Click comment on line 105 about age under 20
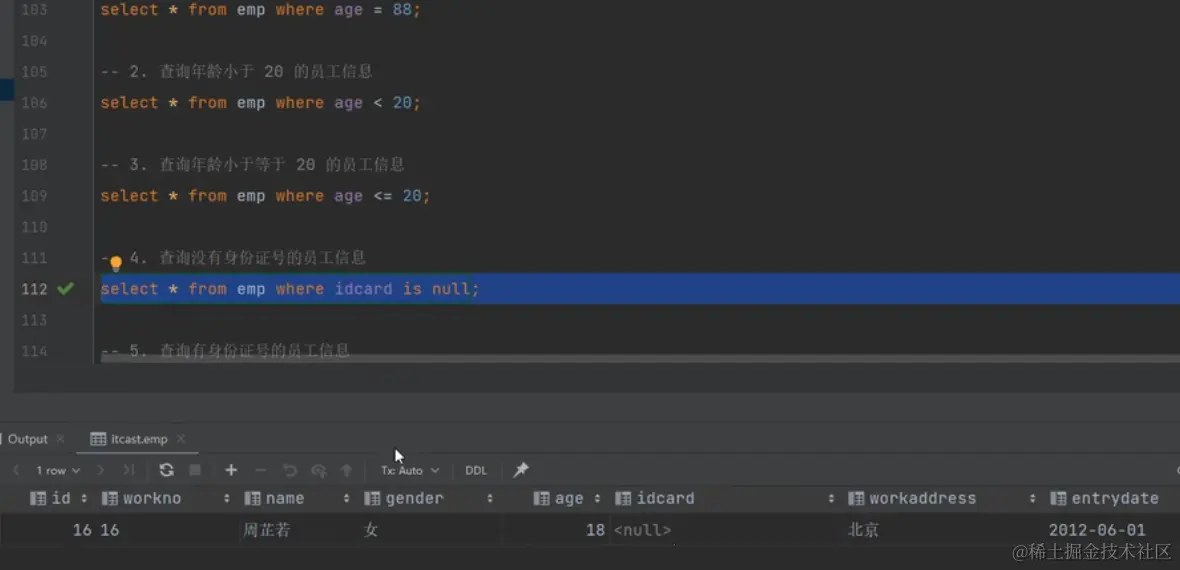 point(237,72)
